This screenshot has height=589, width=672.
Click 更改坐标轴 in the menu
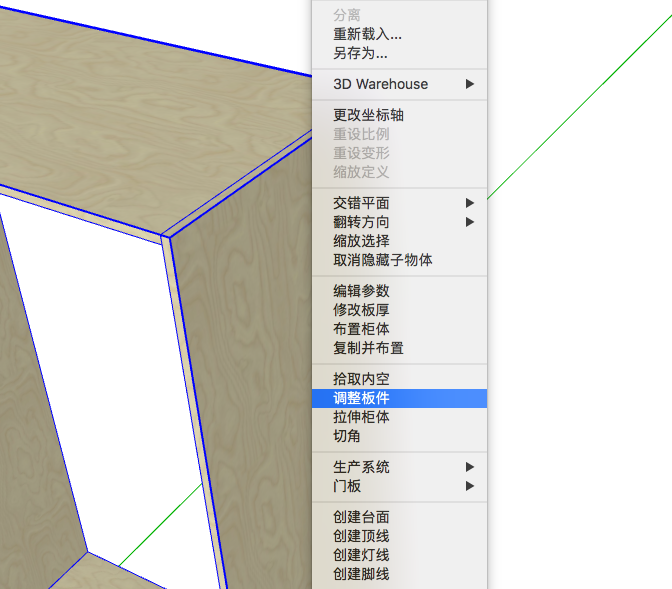click(x=368, y=115)
